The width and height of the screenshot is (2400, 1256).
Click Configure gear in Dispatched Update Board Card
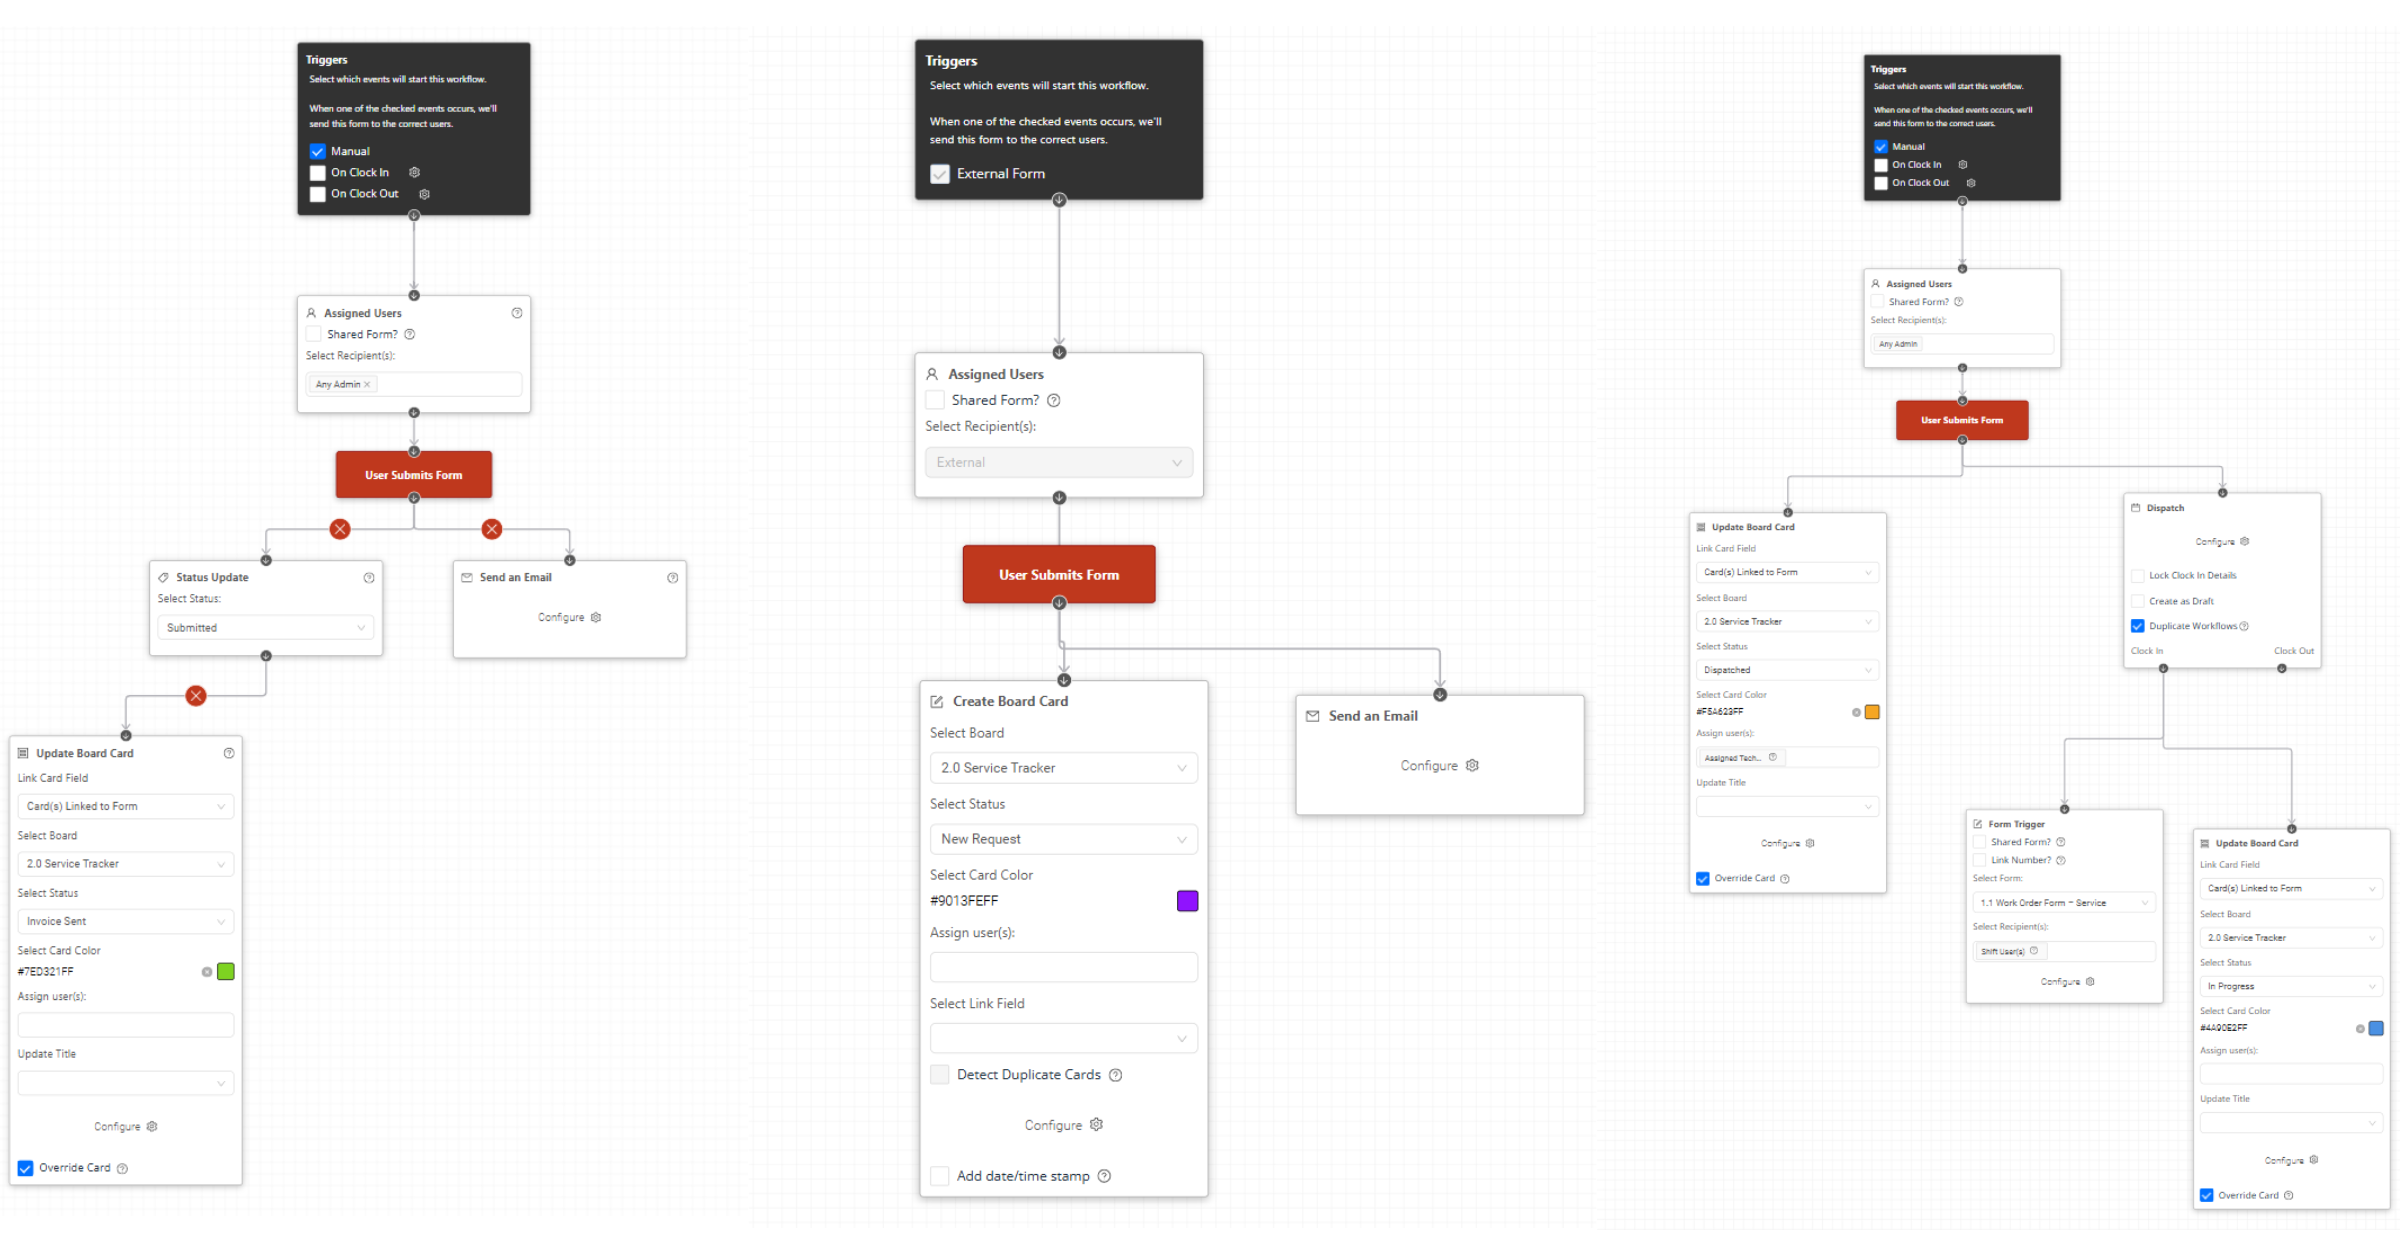click(x=1810, y=843)
